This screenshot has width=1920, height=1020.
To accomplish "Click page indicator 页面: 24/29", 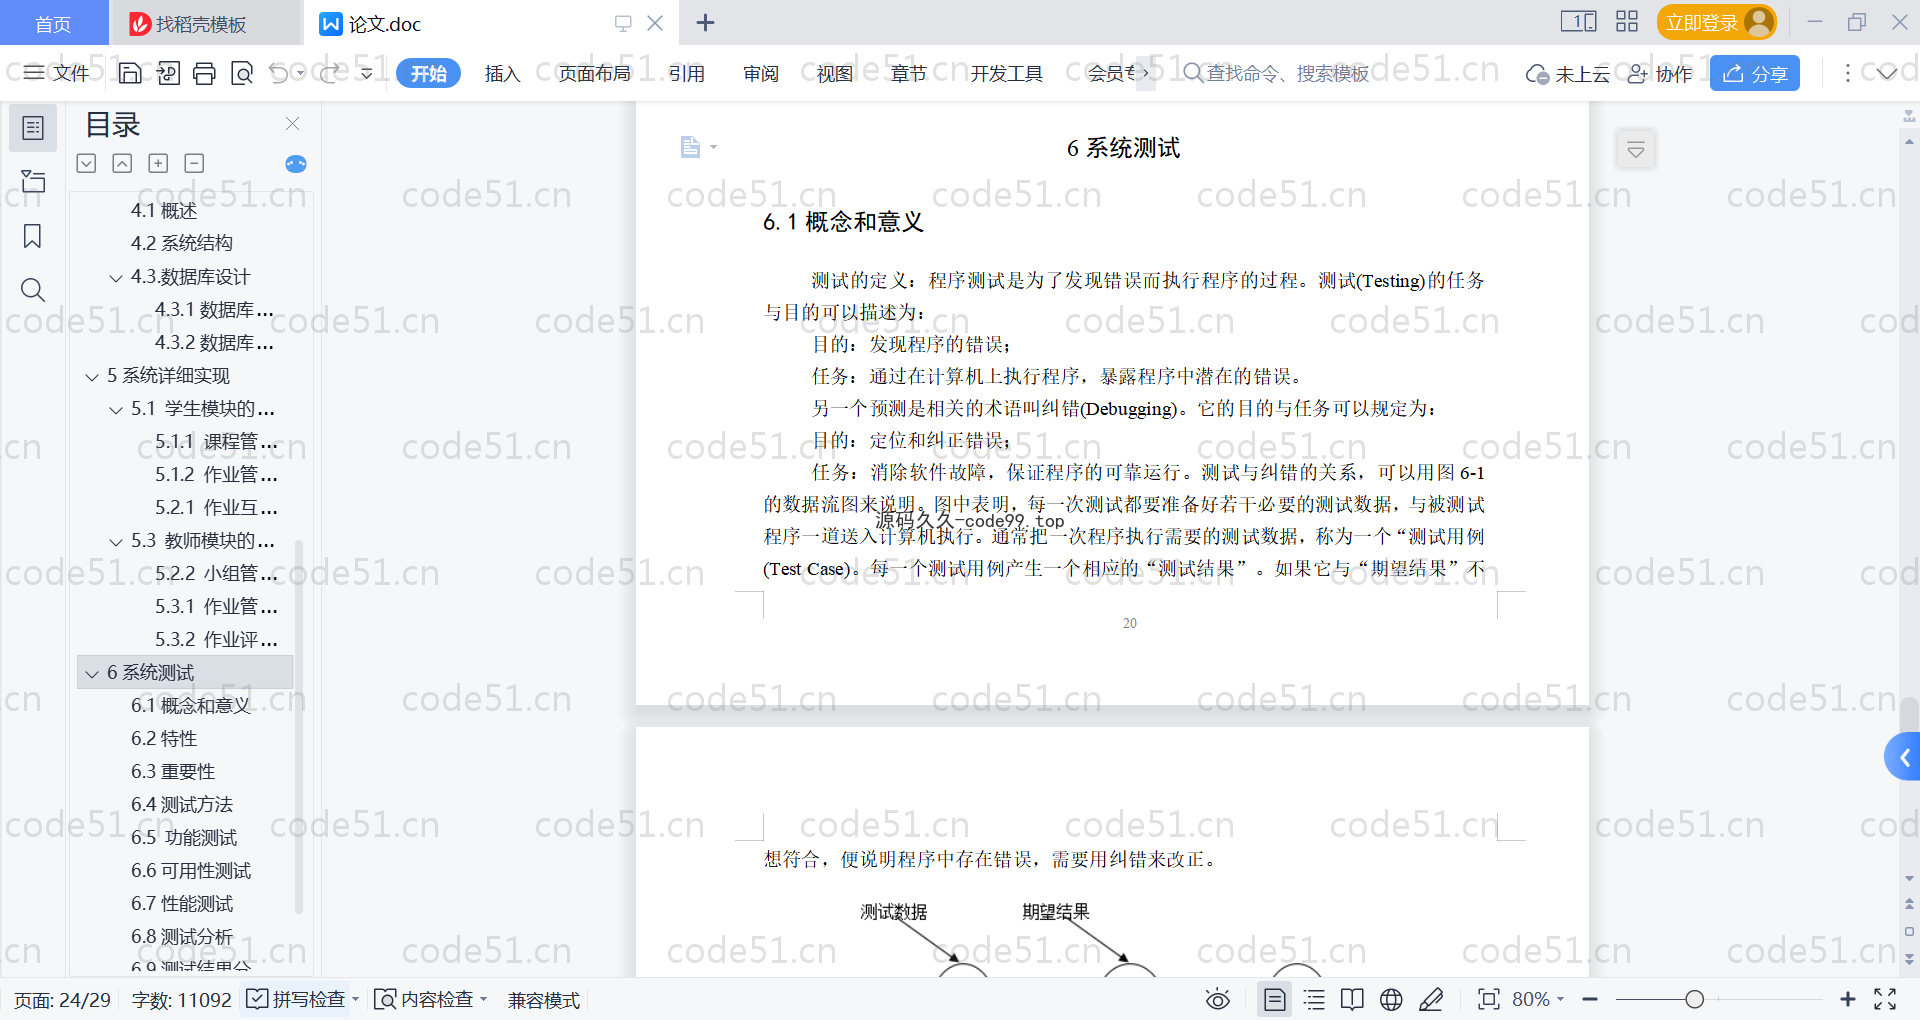I will 62,1000.
